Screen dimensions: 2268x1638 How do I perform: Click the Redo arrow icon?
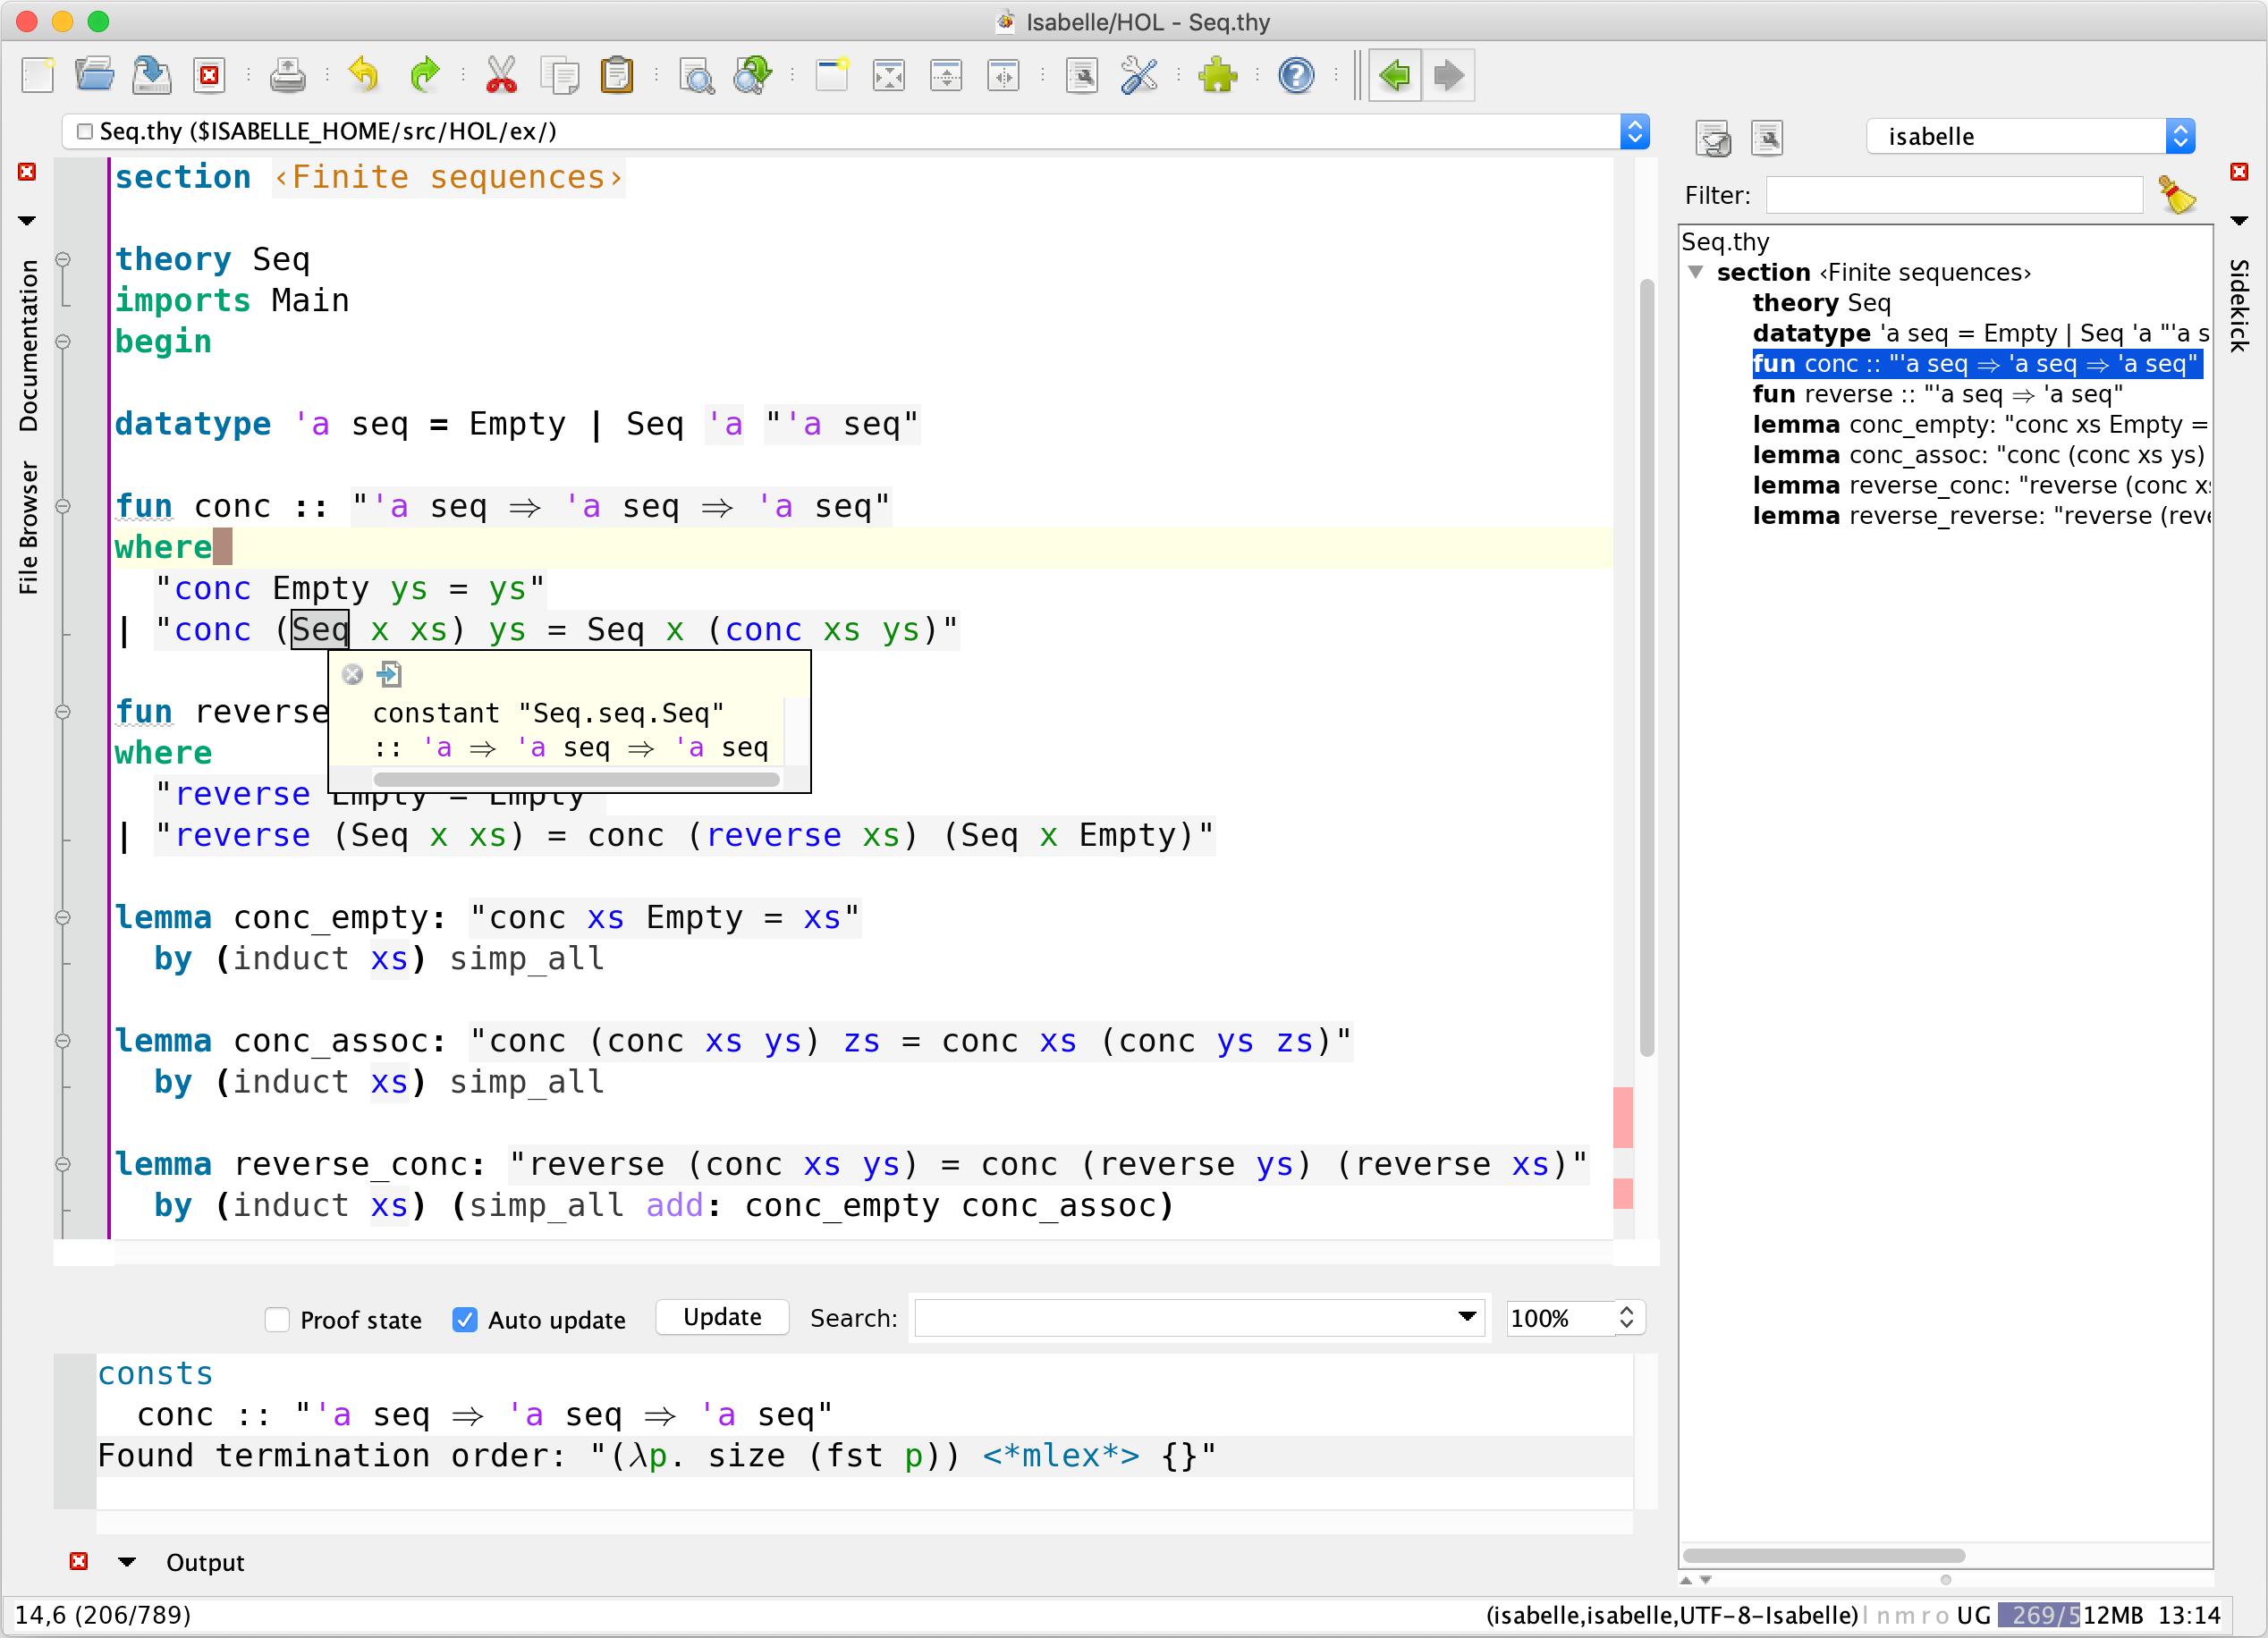[424, 75]
